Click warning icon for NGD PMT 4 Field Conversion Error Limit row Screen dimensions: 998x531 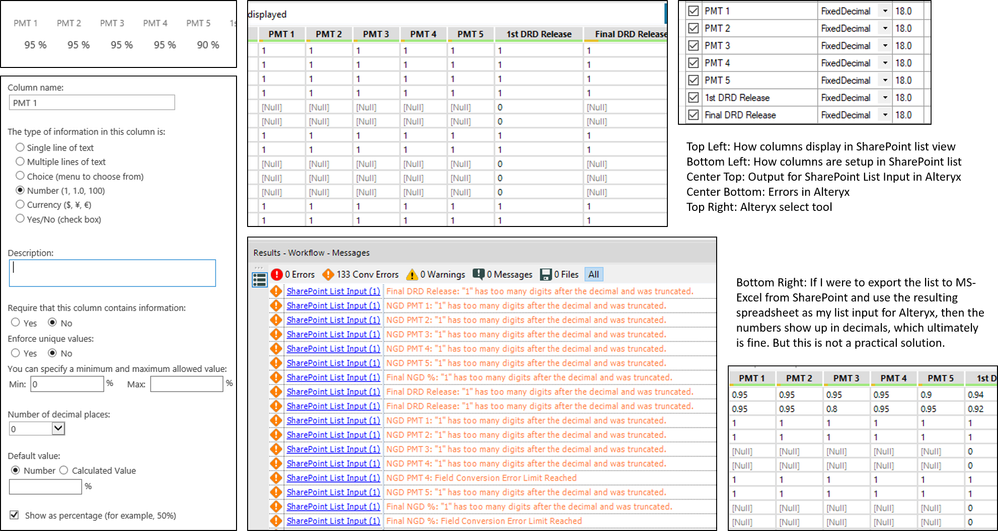276,478
